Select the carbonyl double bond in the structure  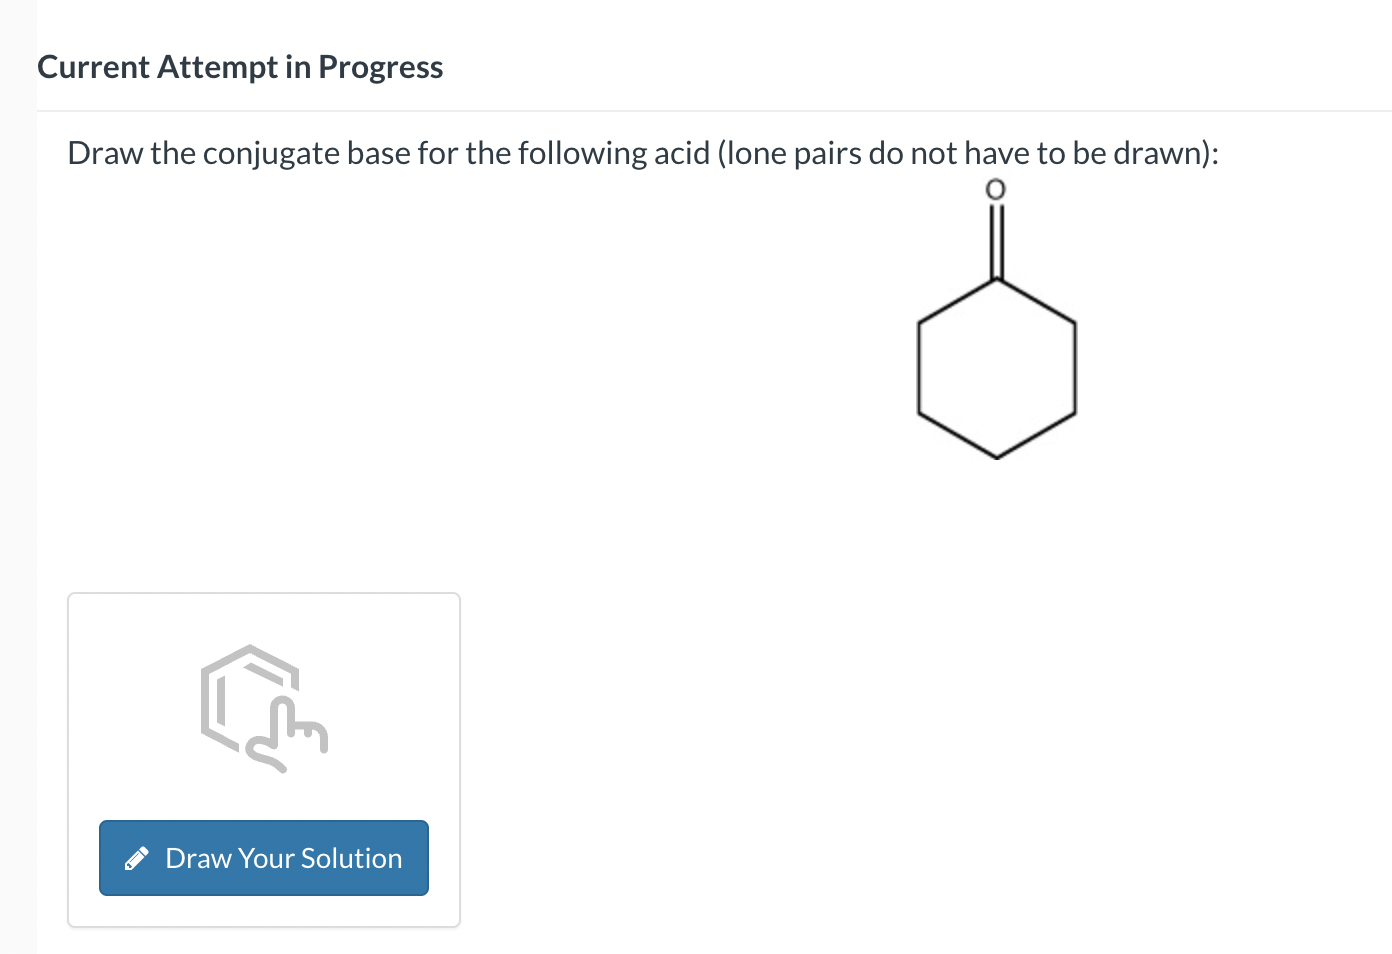point(996,240)
